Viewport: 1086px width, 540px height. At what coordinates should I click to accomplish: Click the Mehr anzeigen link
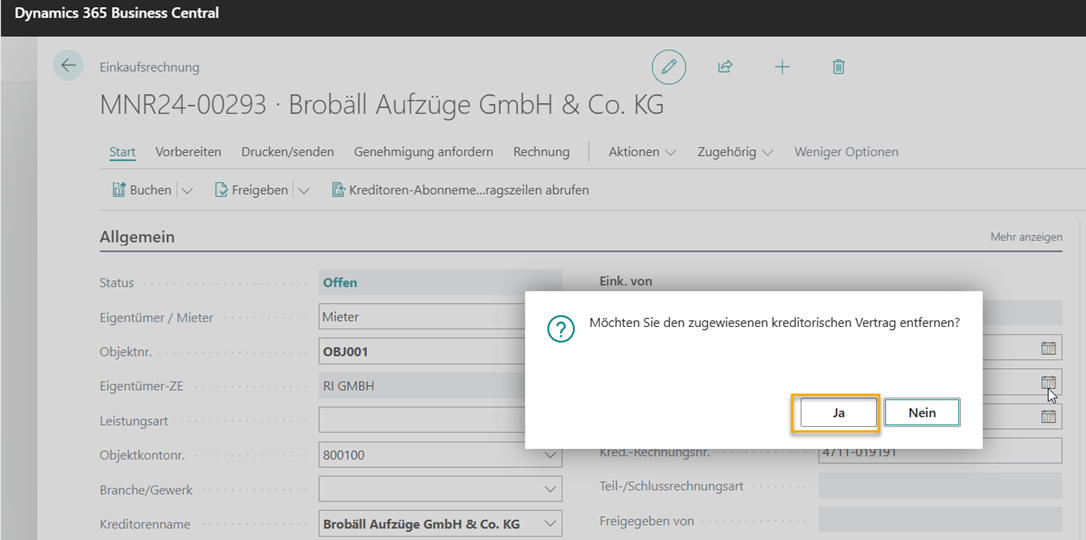pyautogui.click(x=1026, y=237)
